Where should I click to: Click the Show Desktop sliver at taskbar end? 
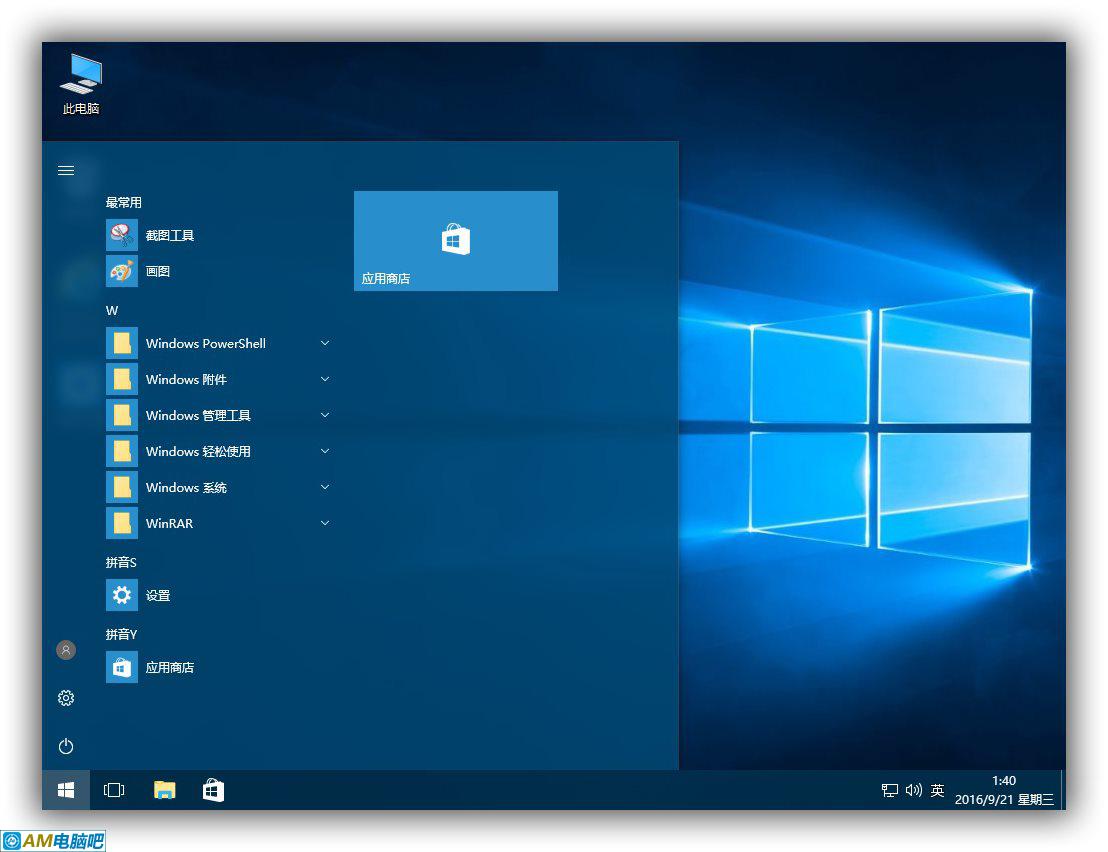[x=1063, y=790]
